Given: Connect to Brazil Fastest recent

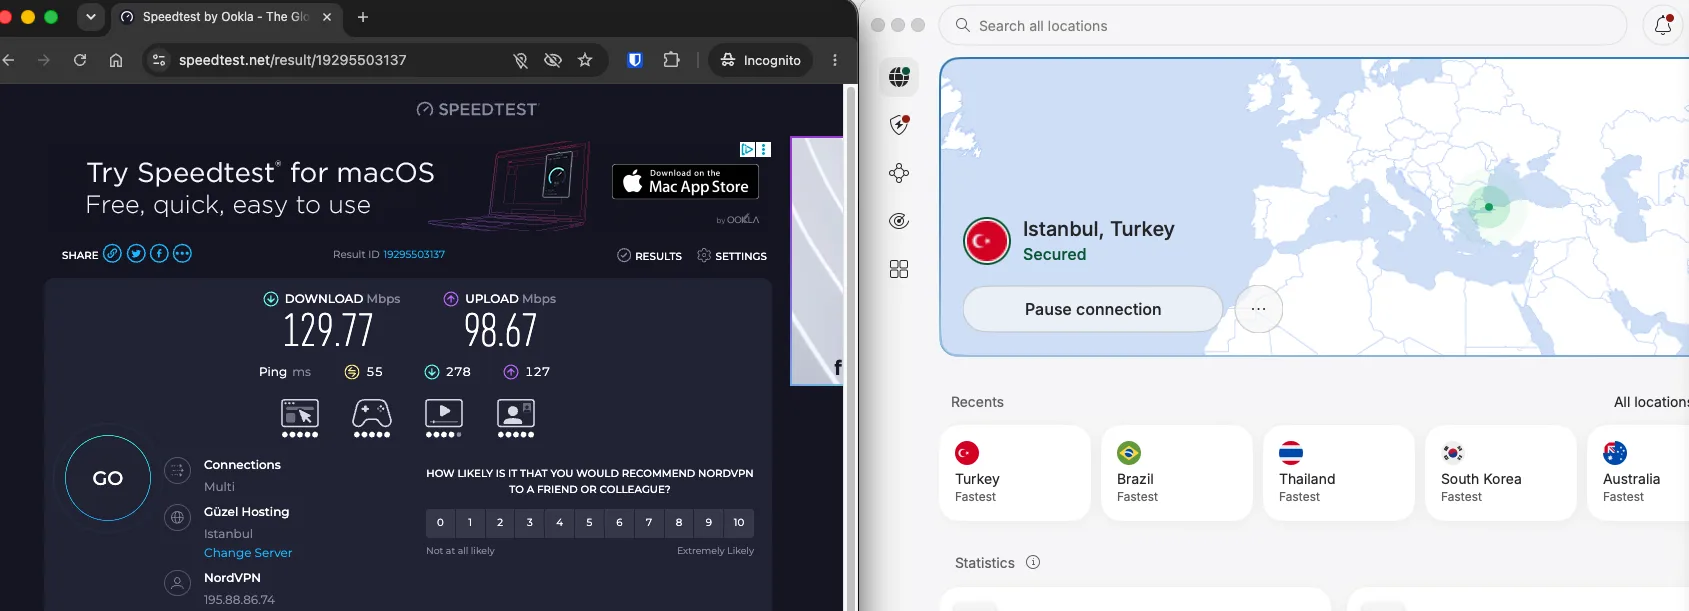Looking at the screenshot, I should click(x=1177, y=473).
